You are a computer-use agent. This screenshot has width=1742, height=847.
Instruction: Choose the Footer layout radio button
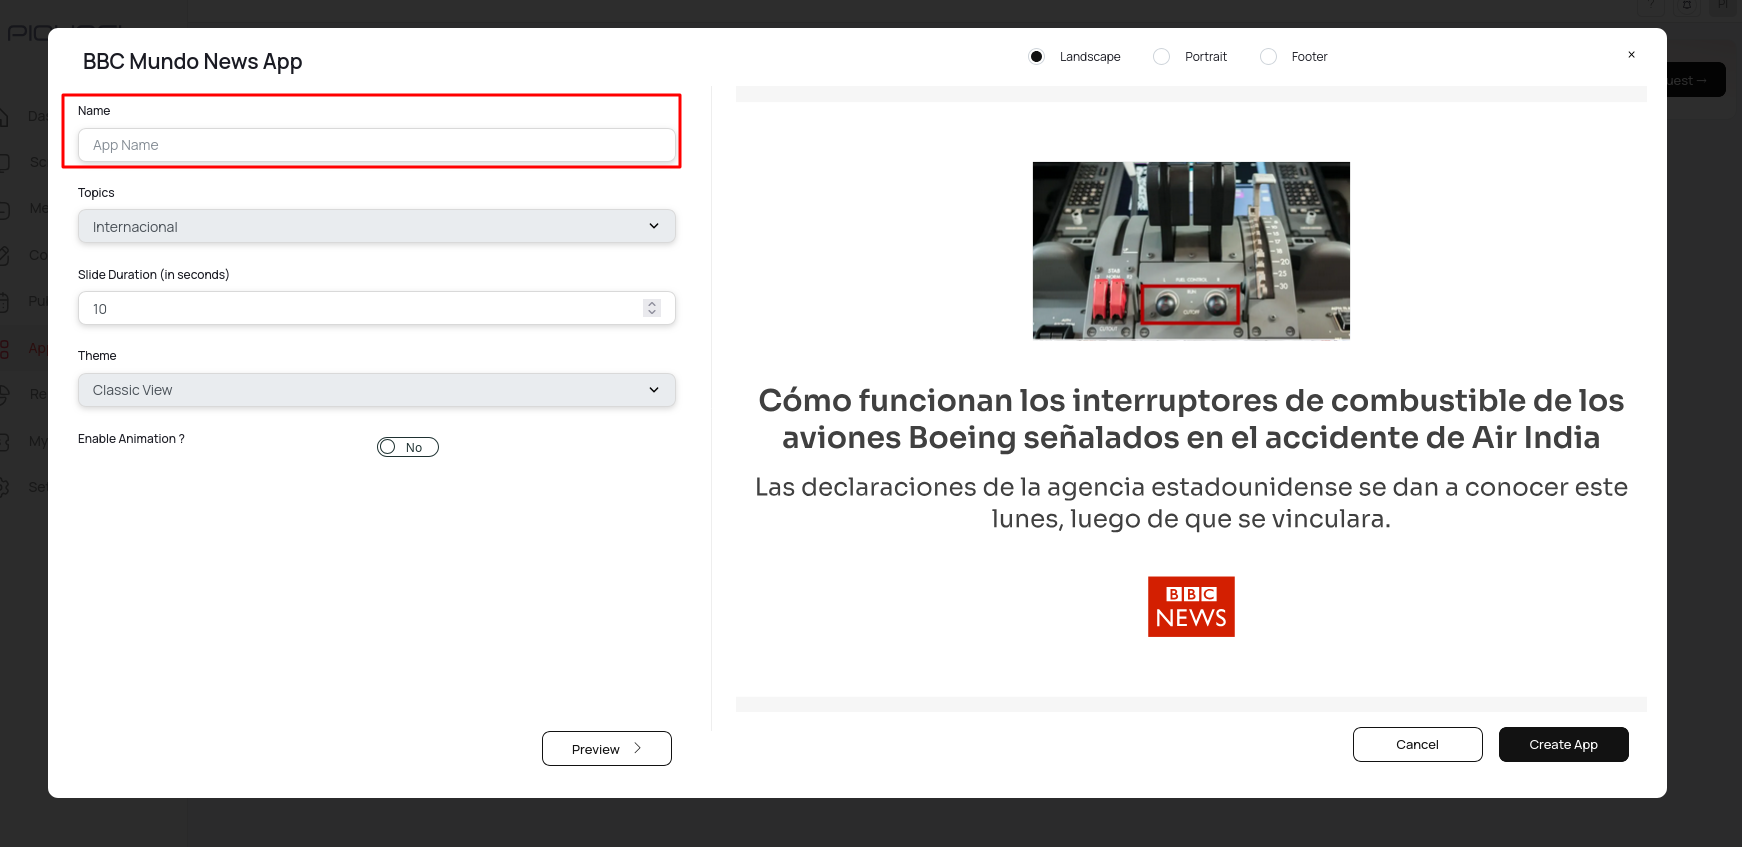(x=1268, y=57)
